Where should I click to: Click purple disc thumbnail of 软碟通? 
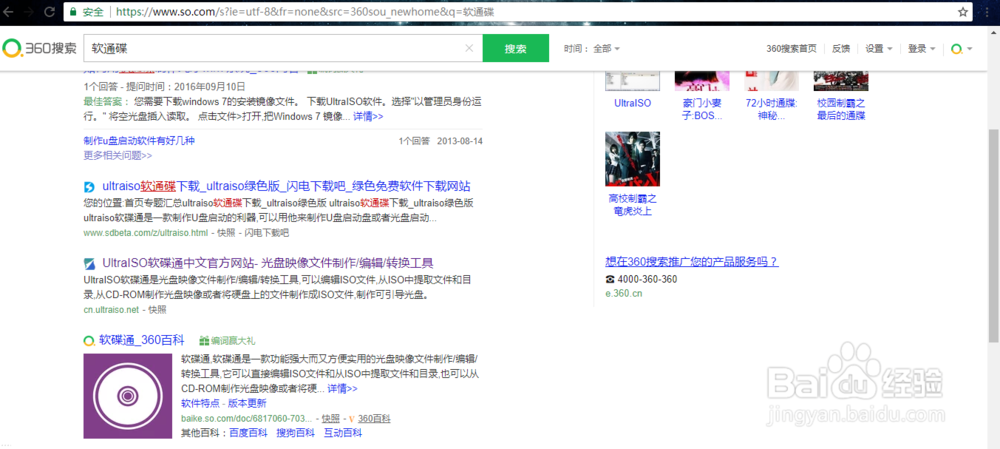point(127,396)
